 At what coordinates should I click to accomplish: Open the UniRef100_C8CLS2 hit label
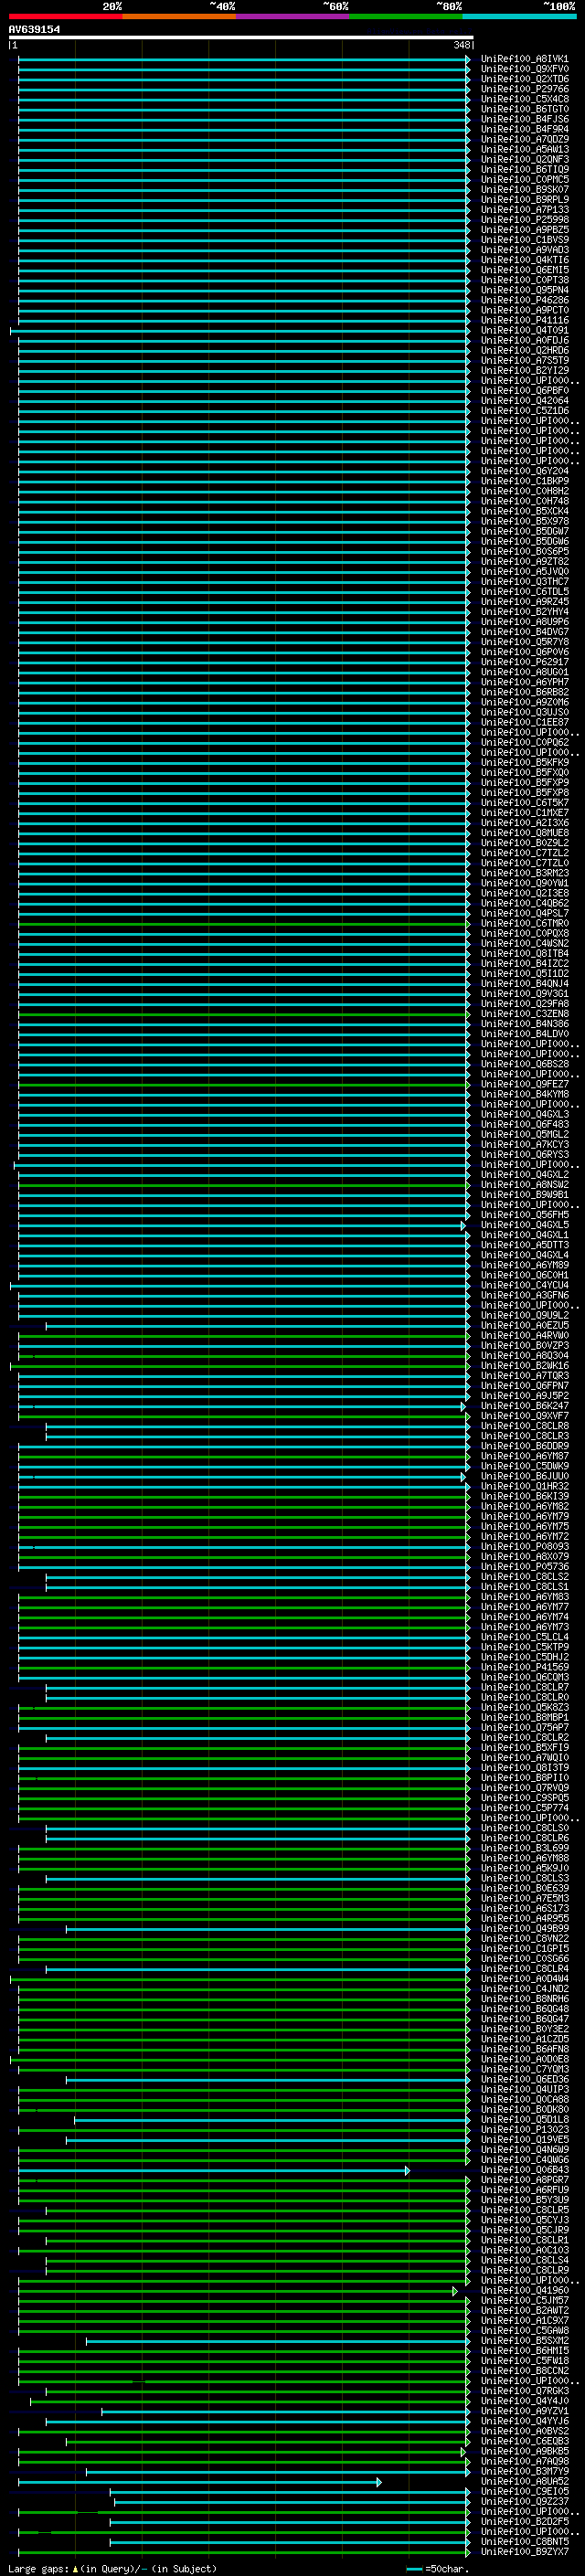(x=524, y=1577)
